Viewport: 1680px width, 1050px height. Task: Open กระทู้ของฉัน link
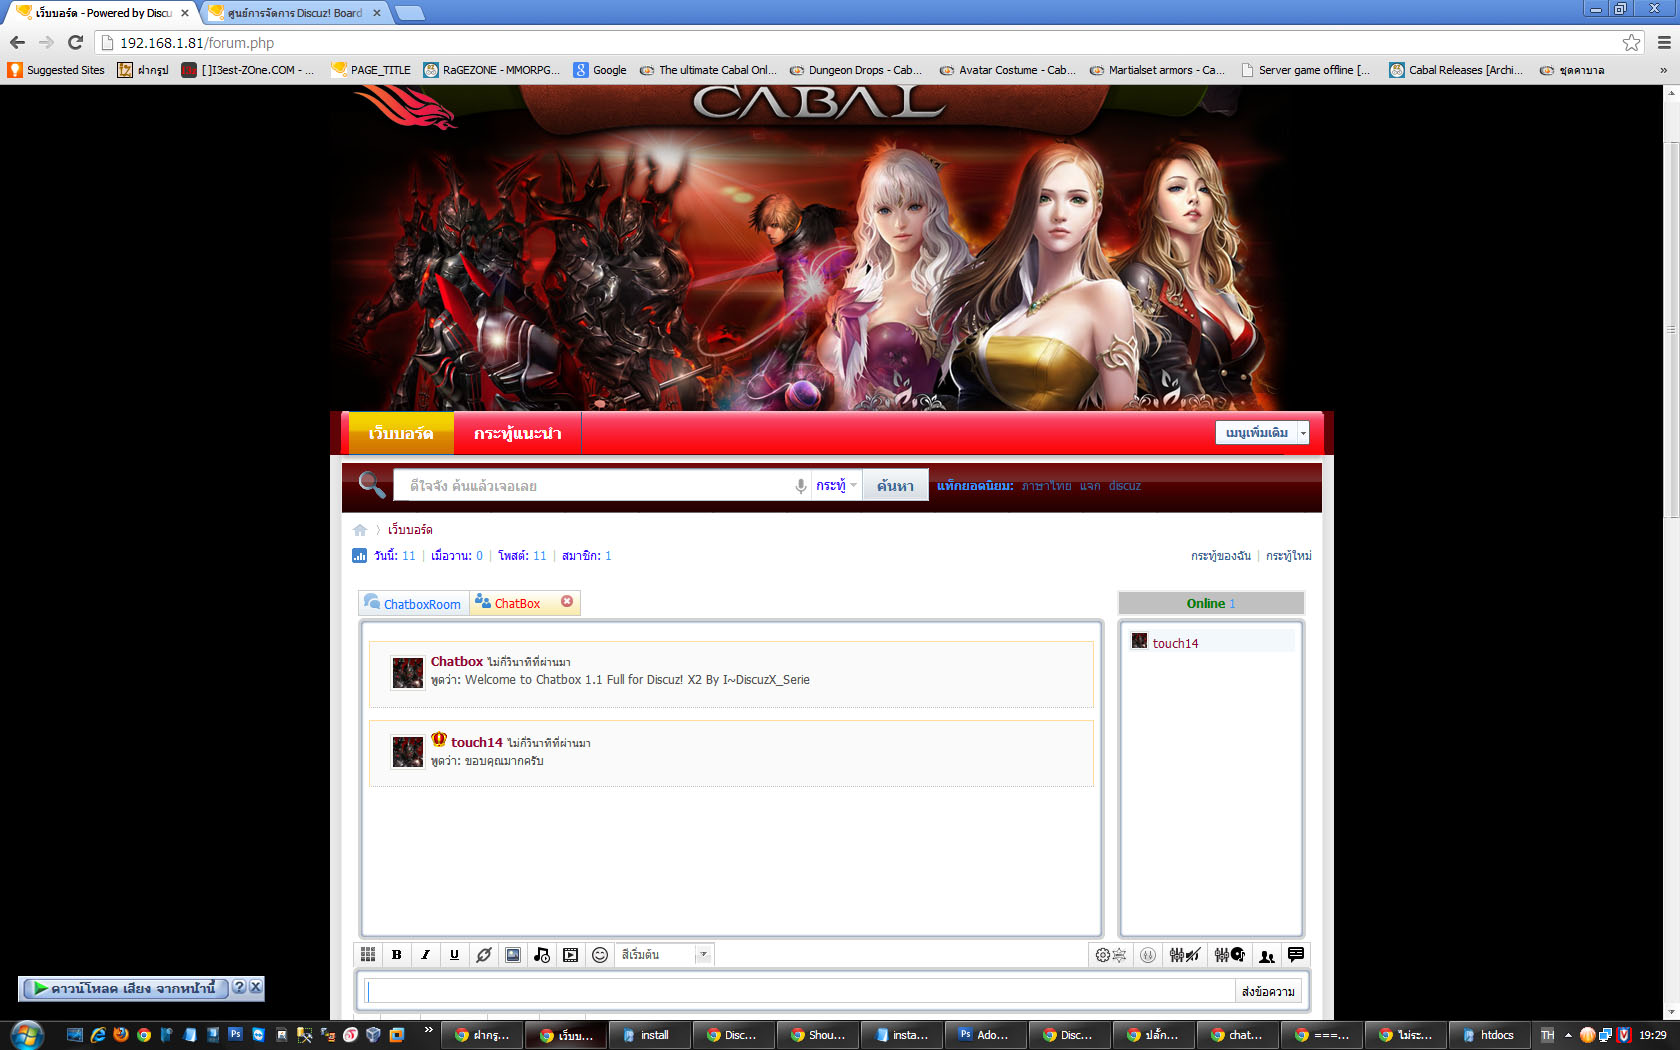click(1220, 556)
